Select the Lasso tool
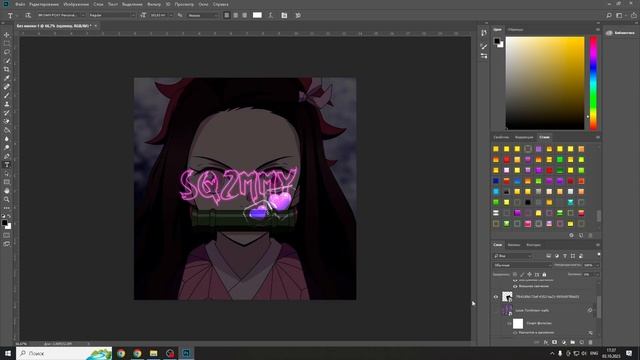The image size is (640, 360). click(x=7, y=52)
